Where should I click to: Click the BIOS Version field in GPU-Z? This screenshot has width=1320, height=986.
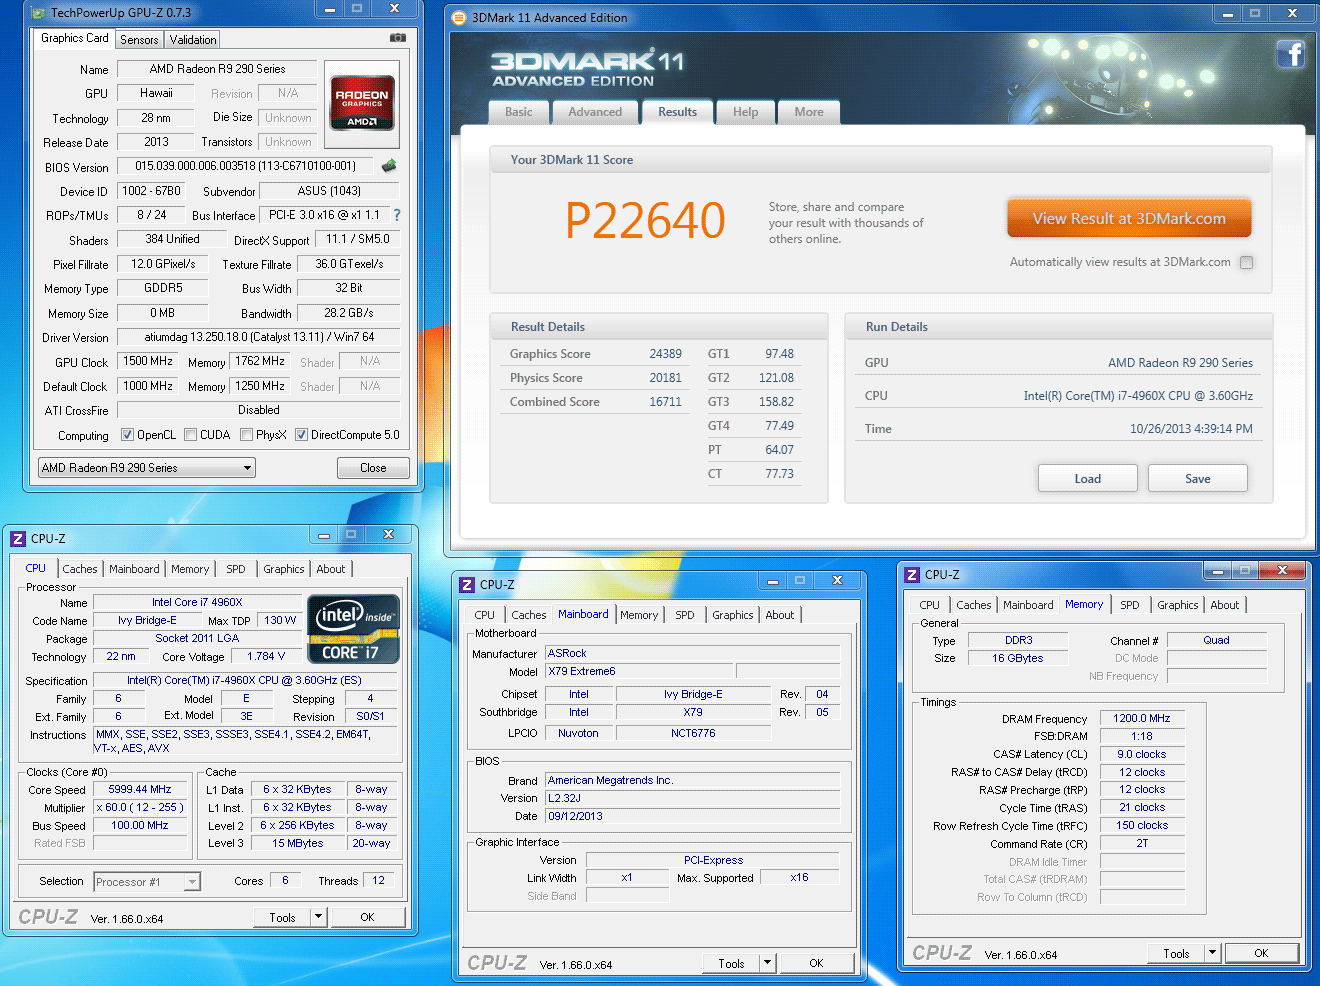[245, 166]
